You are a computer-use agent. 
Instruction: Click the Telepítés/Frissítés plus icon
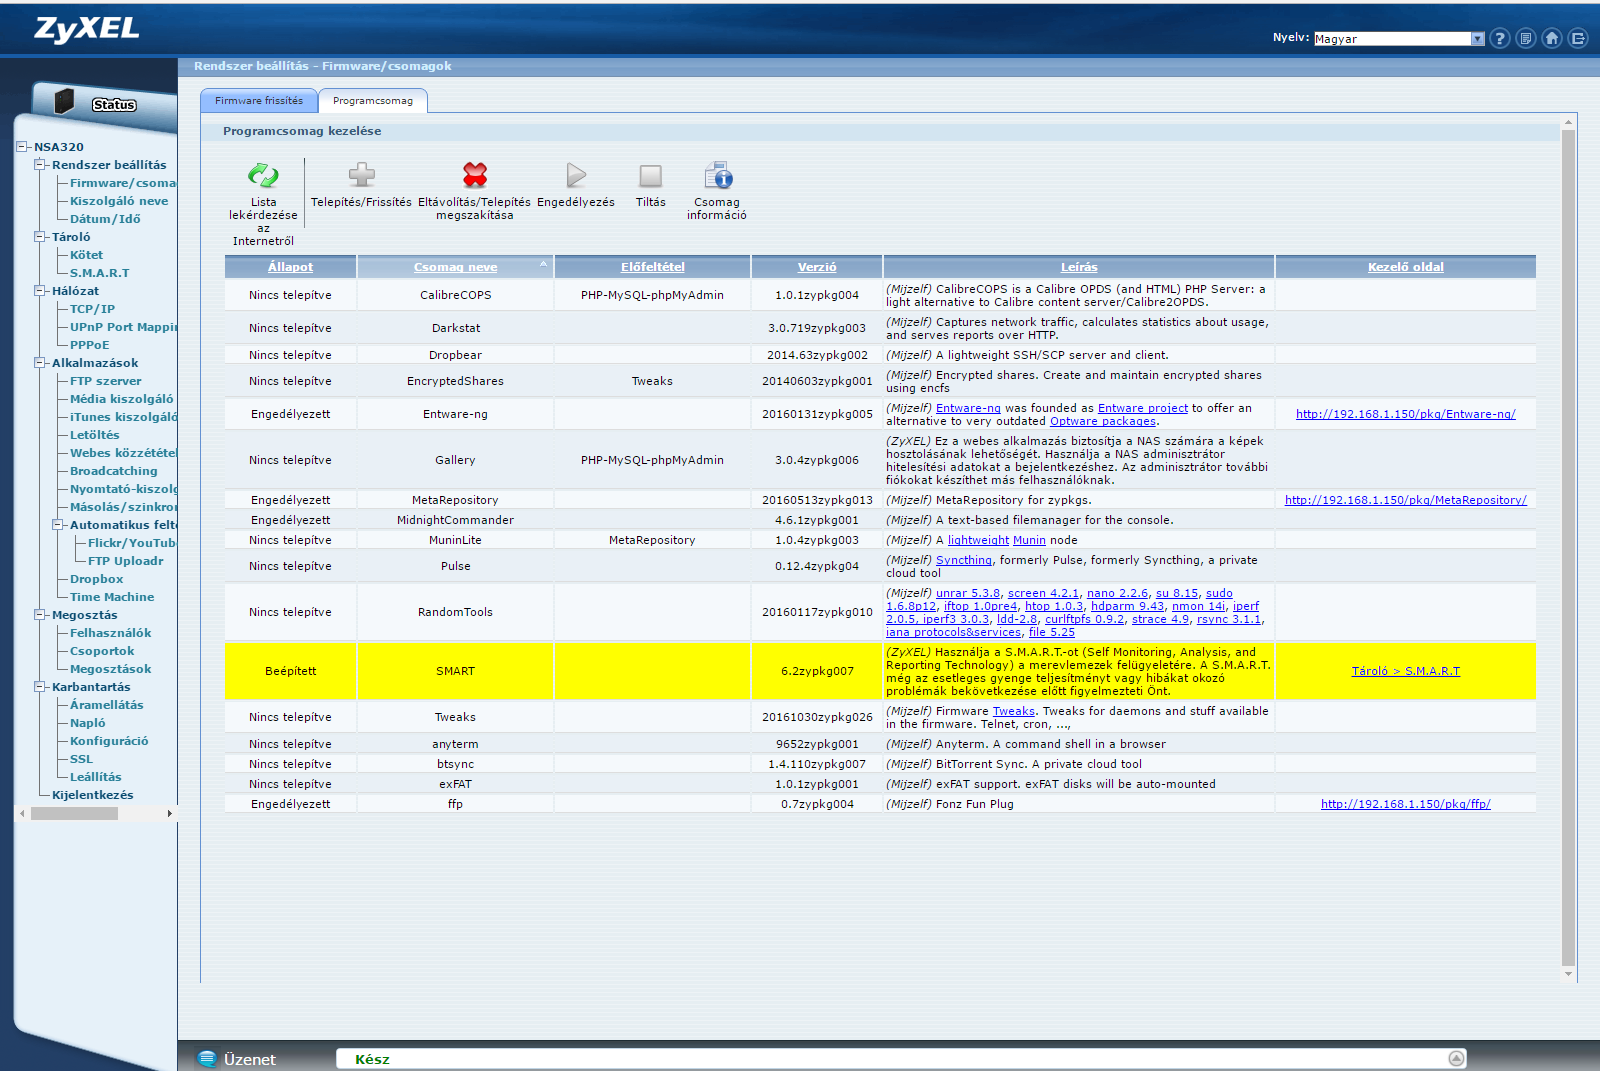click(x=361, y=176)
